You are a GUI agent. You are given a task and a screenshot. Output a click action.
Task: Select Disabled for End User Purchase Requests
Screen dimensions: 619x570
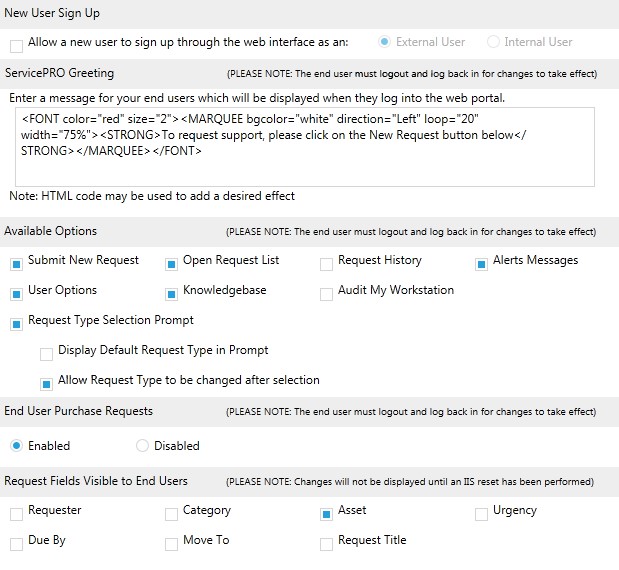point(142,446)
